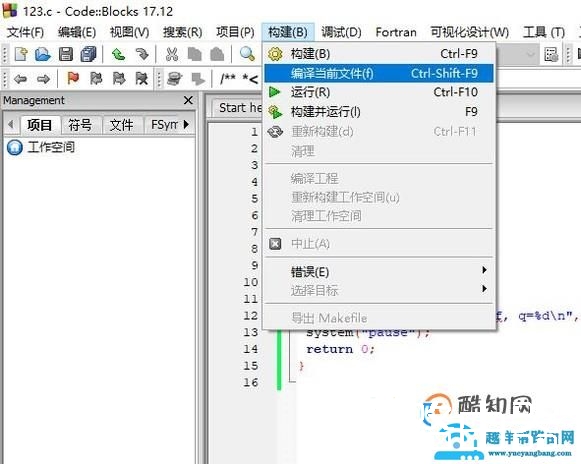Select the 工作空间 tree item

pos(51,147)
